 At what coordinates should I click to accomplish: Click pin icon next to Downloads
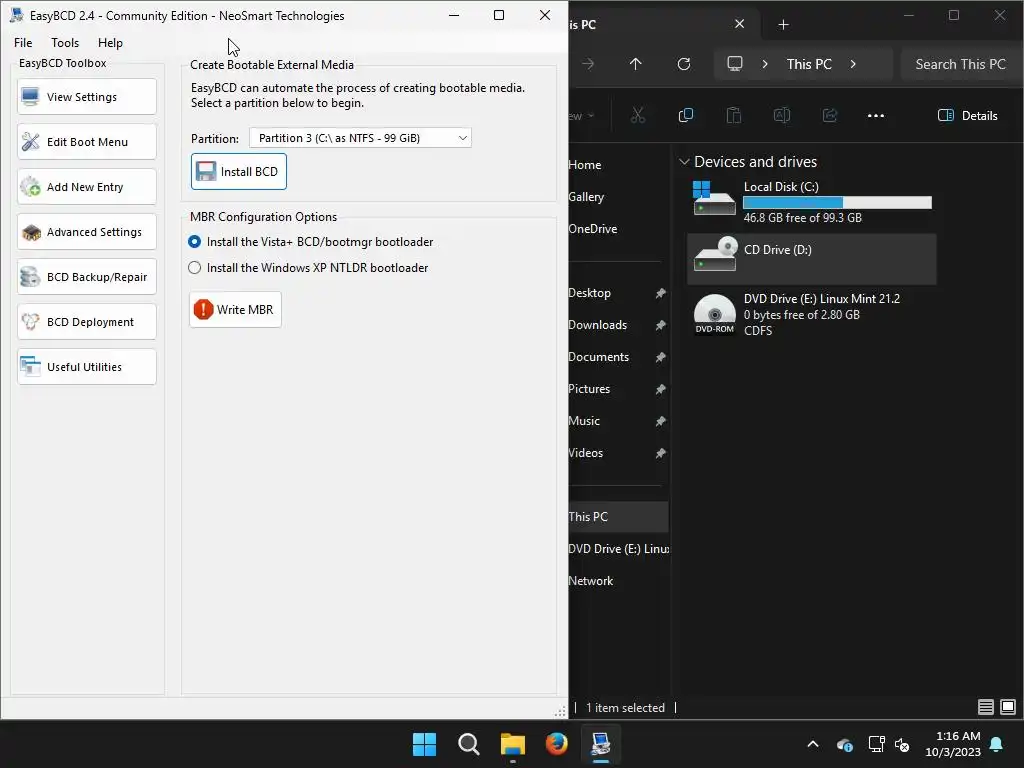[660, 325]
